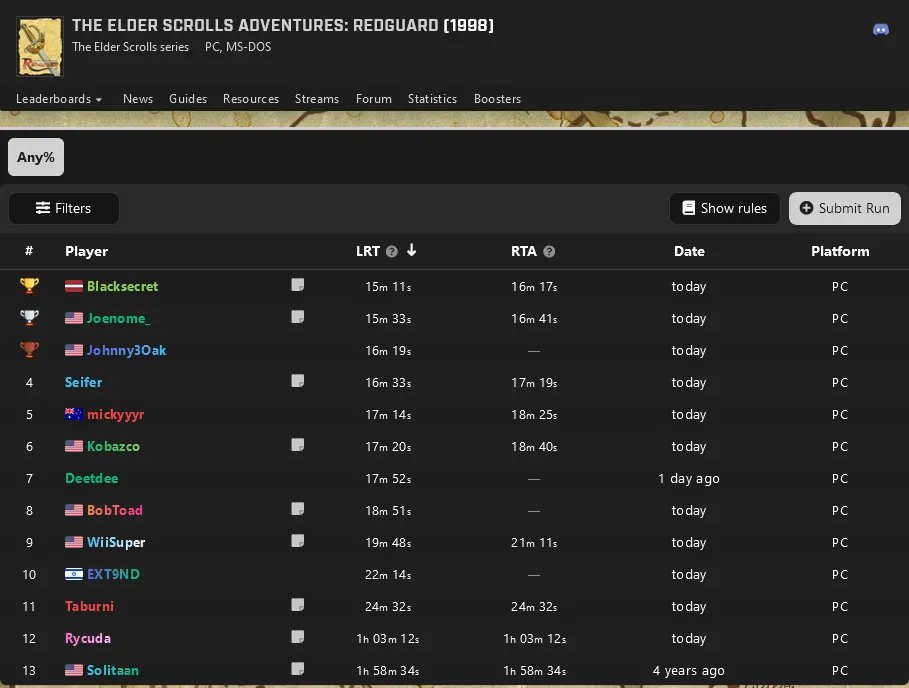Go to the Forum page
909x688 pixels.
coord(373,99)
